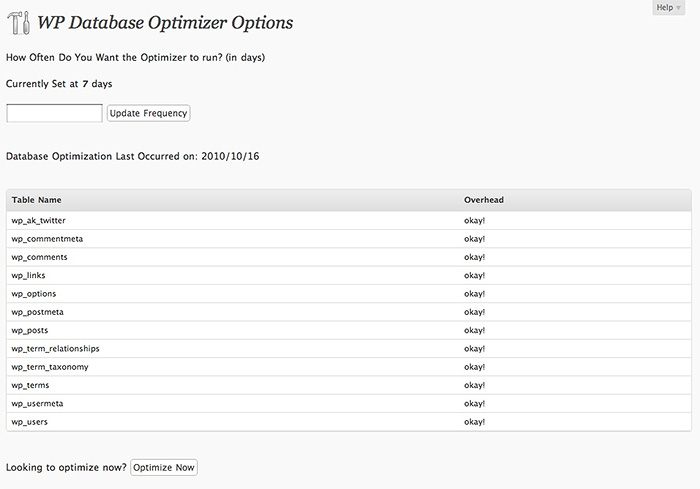Select the wp_commentmeta table row
The image size is (700, 489).
pyautogui.click(x=349, y=239)
